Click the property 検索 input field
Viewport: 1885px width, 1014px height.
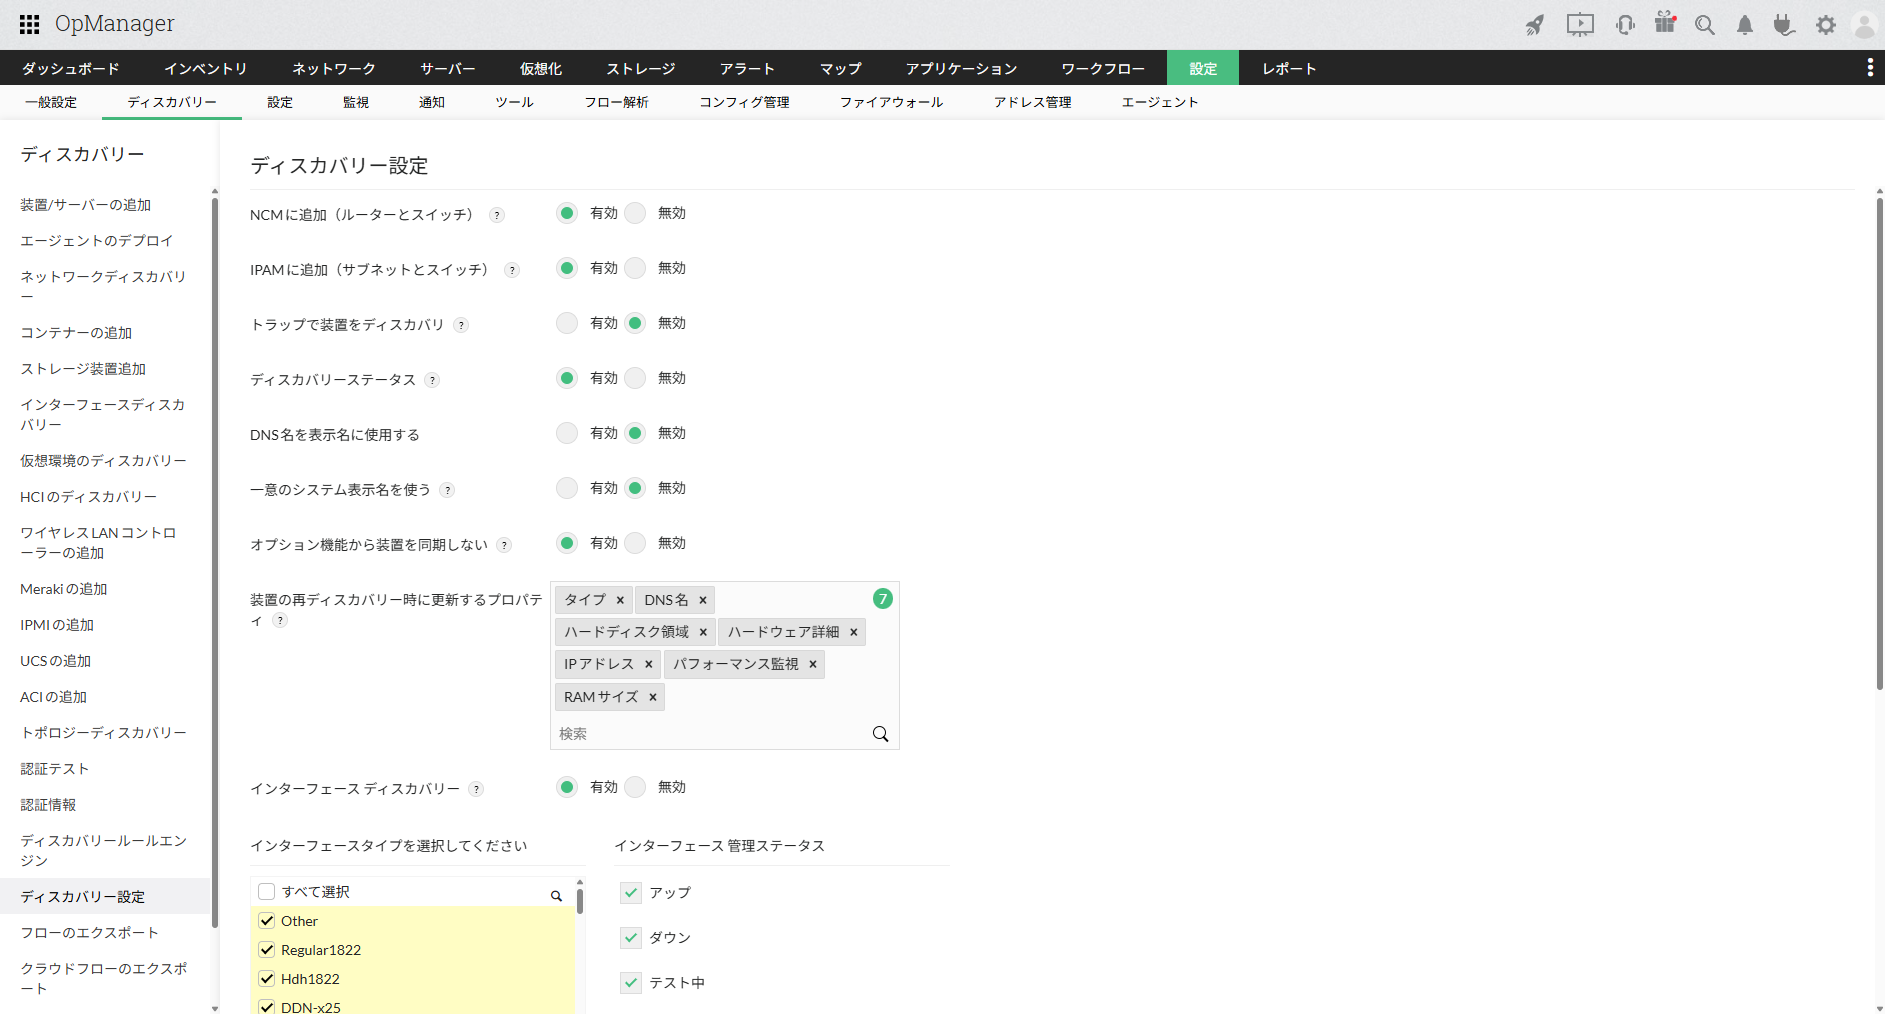tap(712, 734)
